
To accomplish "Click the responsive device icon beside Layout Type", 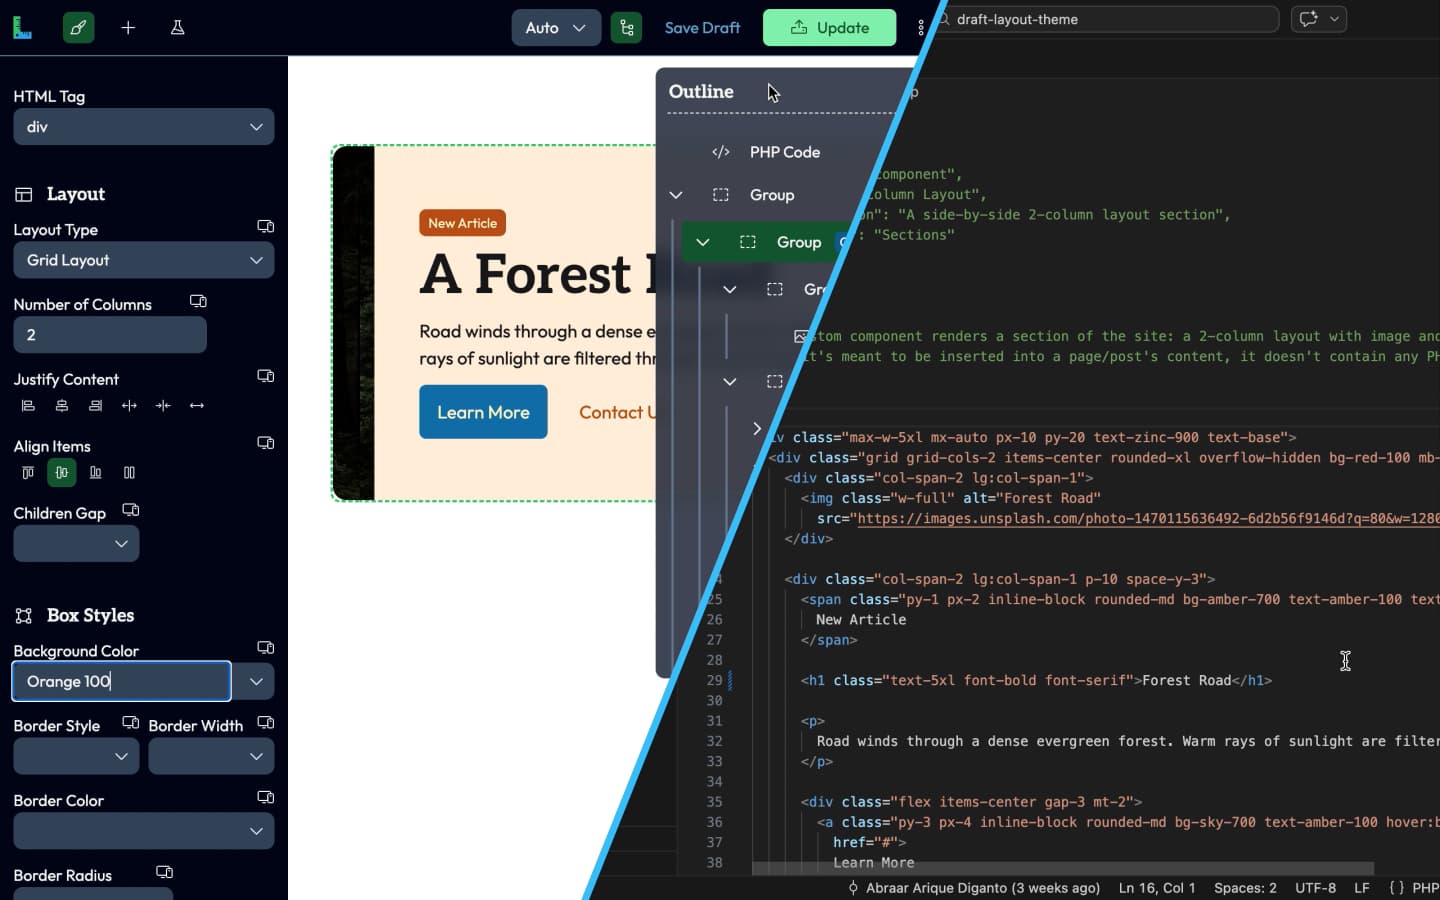I will pyautogui.click(x=265, y=227).
